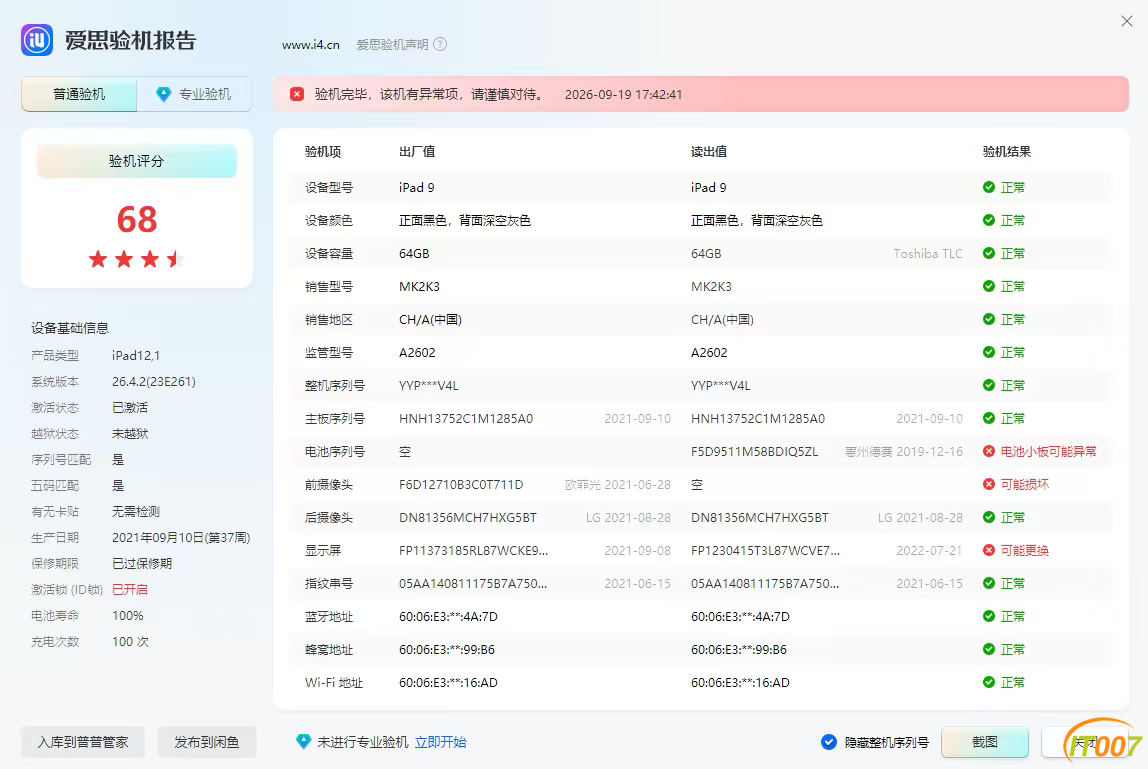The width and height of the screenshot is (1148, 769).
Task: Click the green check icon in 蓝牙地址 row
Action: 988,616
